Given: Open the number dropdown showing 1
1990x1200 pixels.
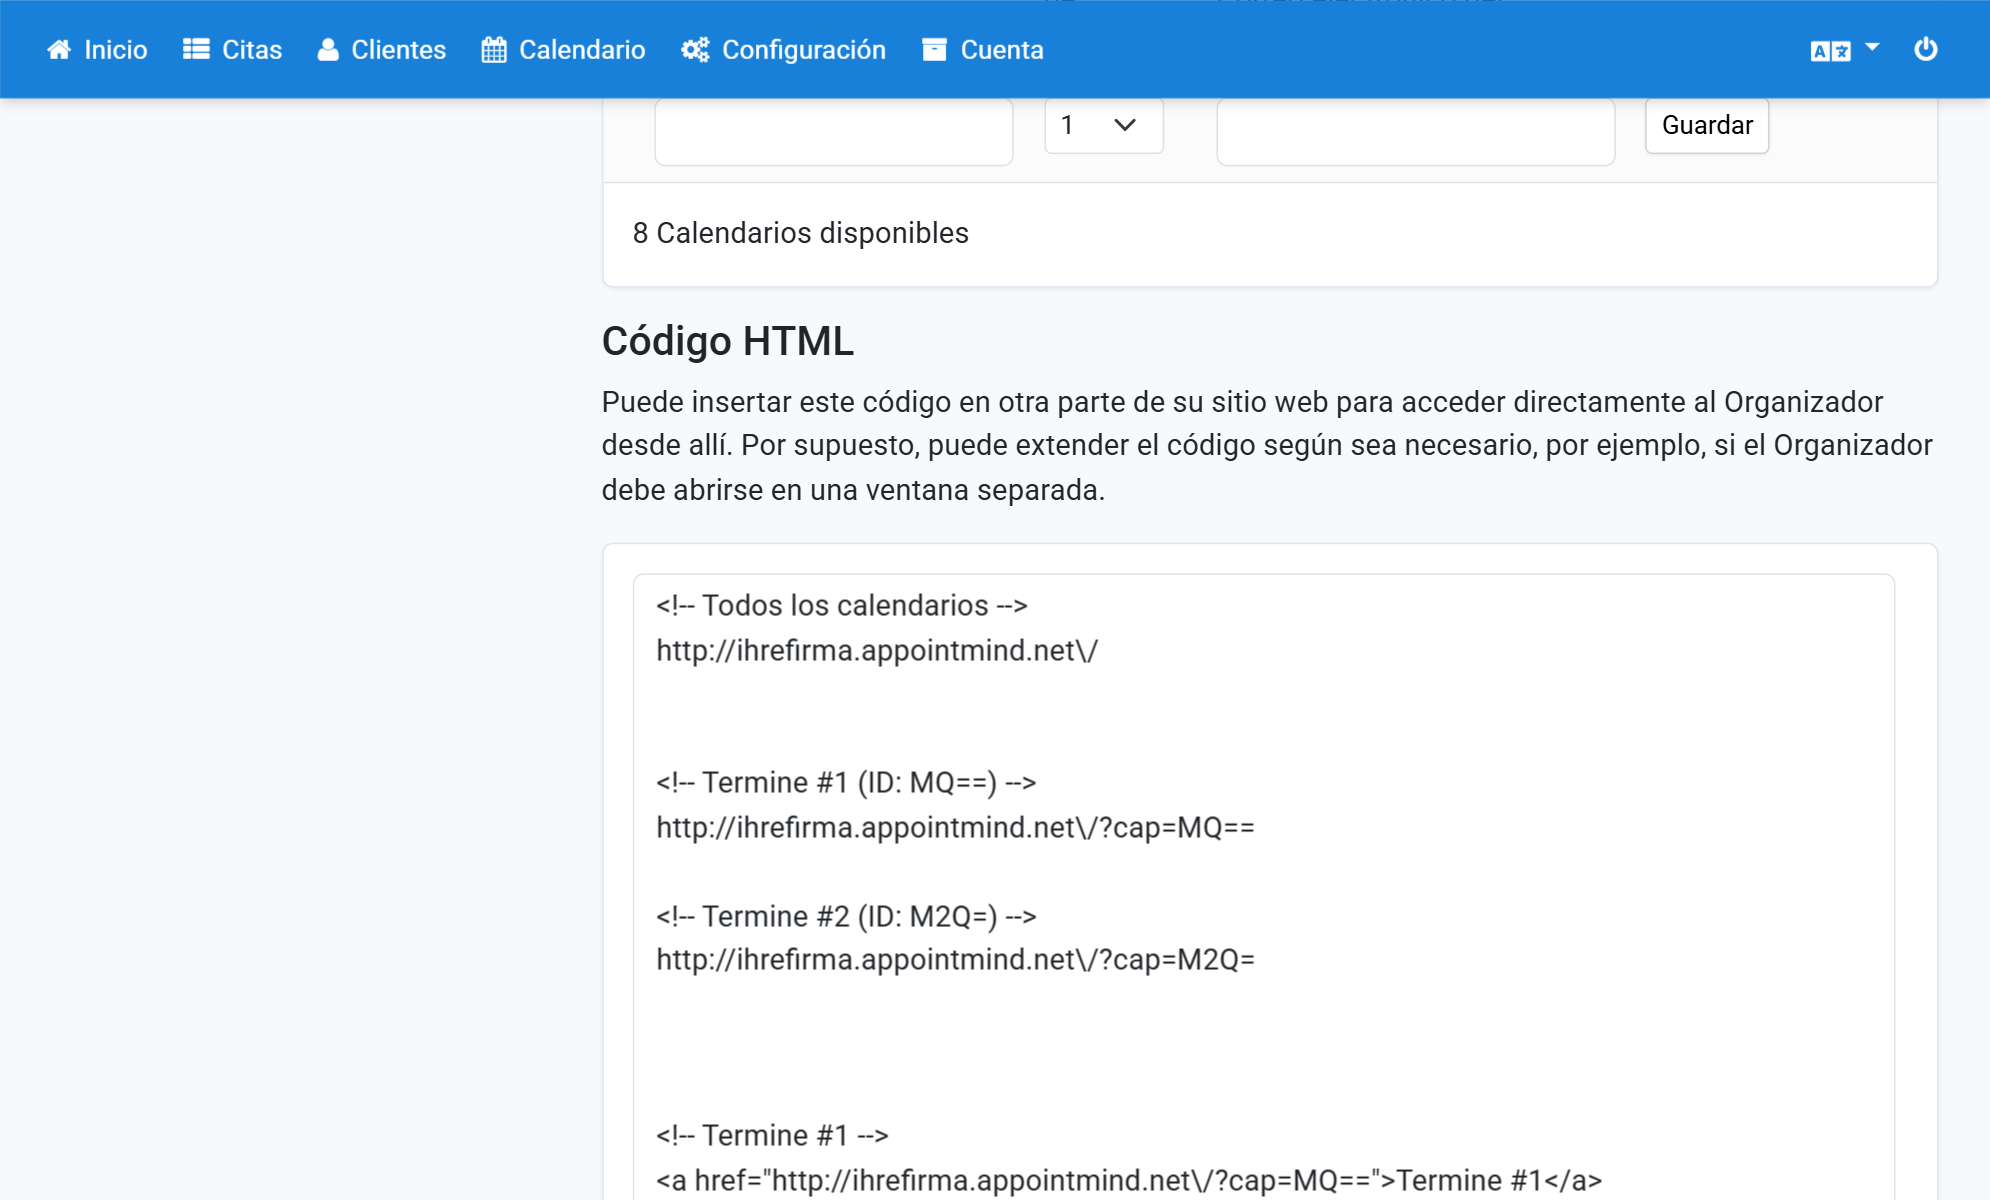Looking at the screenshot, I should [1104, 125].
